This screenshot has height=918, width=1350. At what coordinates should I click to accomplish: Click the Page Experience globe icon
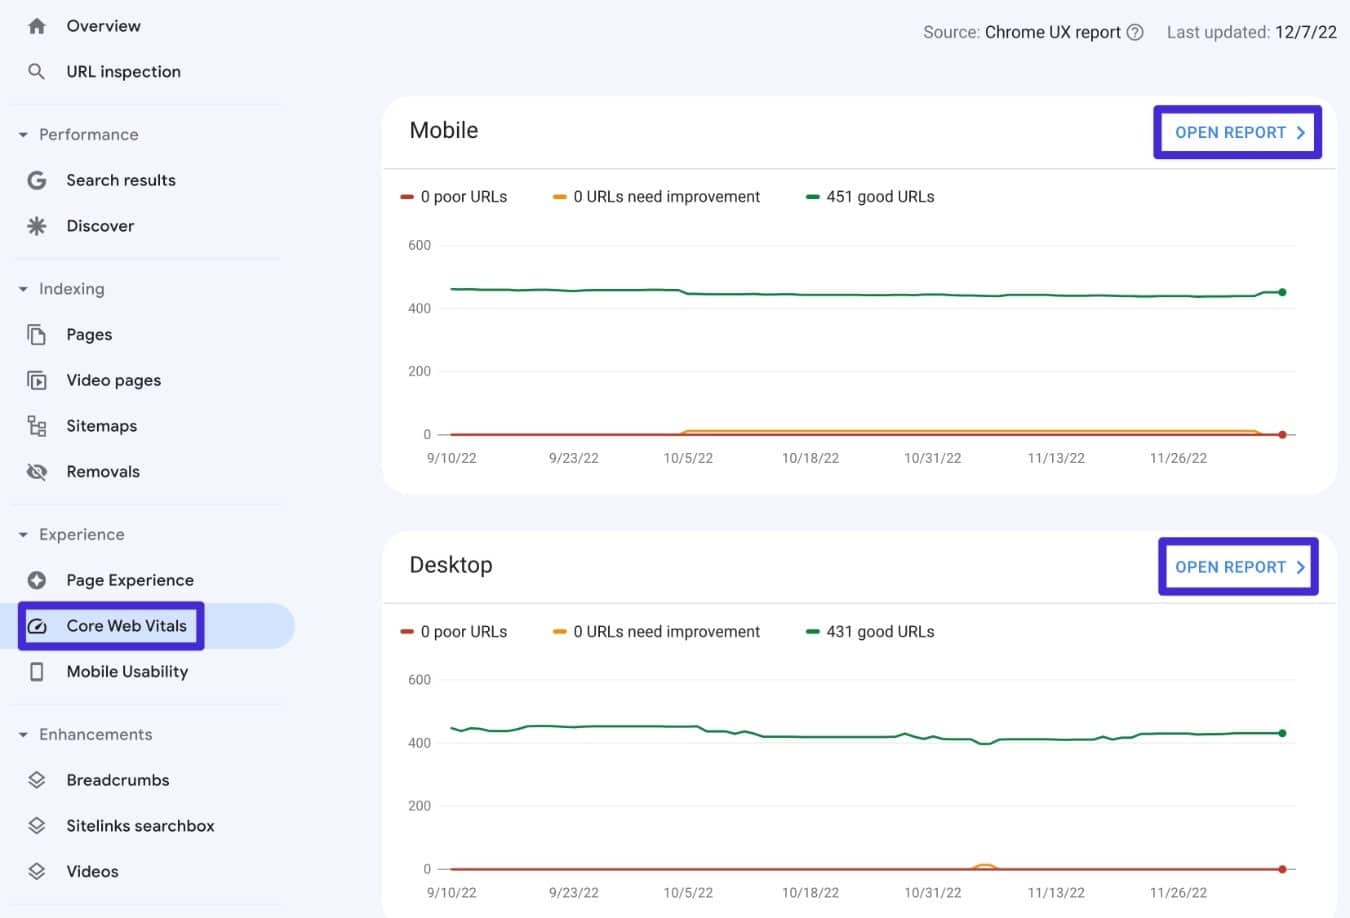coord(36,580)
